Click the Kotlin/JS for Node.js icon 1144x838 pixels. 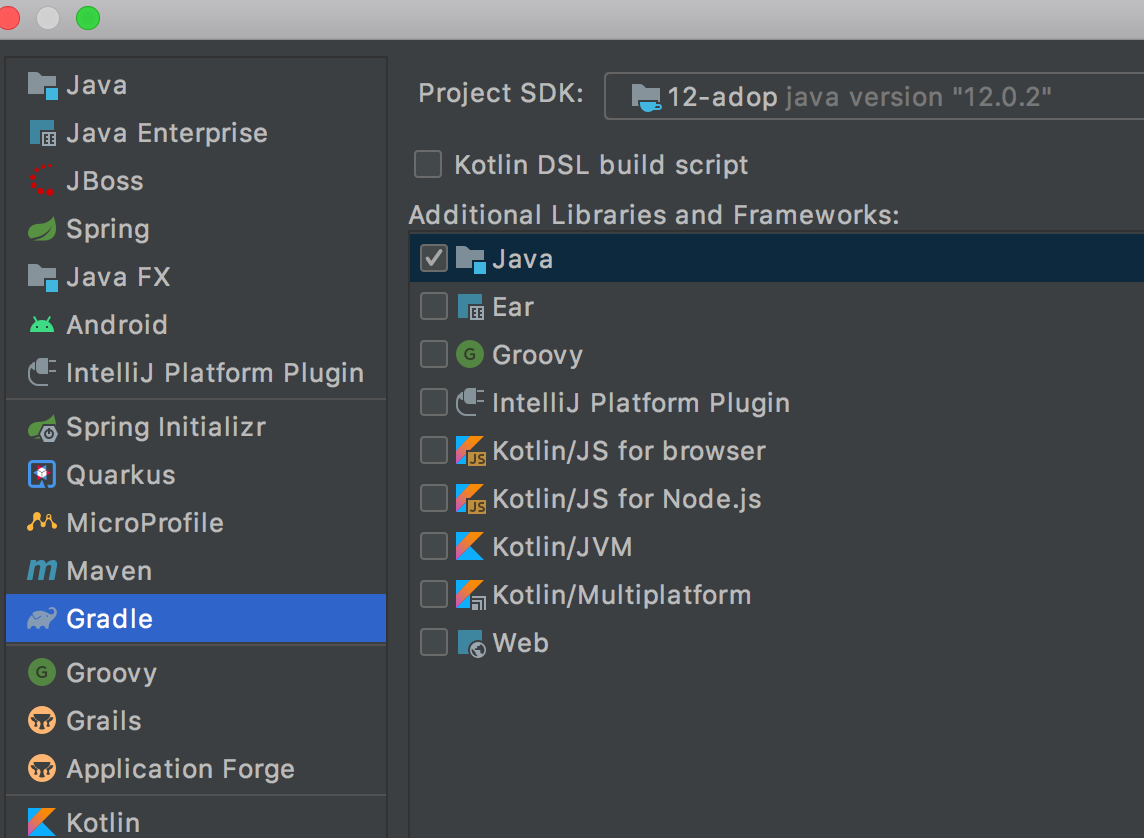[x=471, y=499]
